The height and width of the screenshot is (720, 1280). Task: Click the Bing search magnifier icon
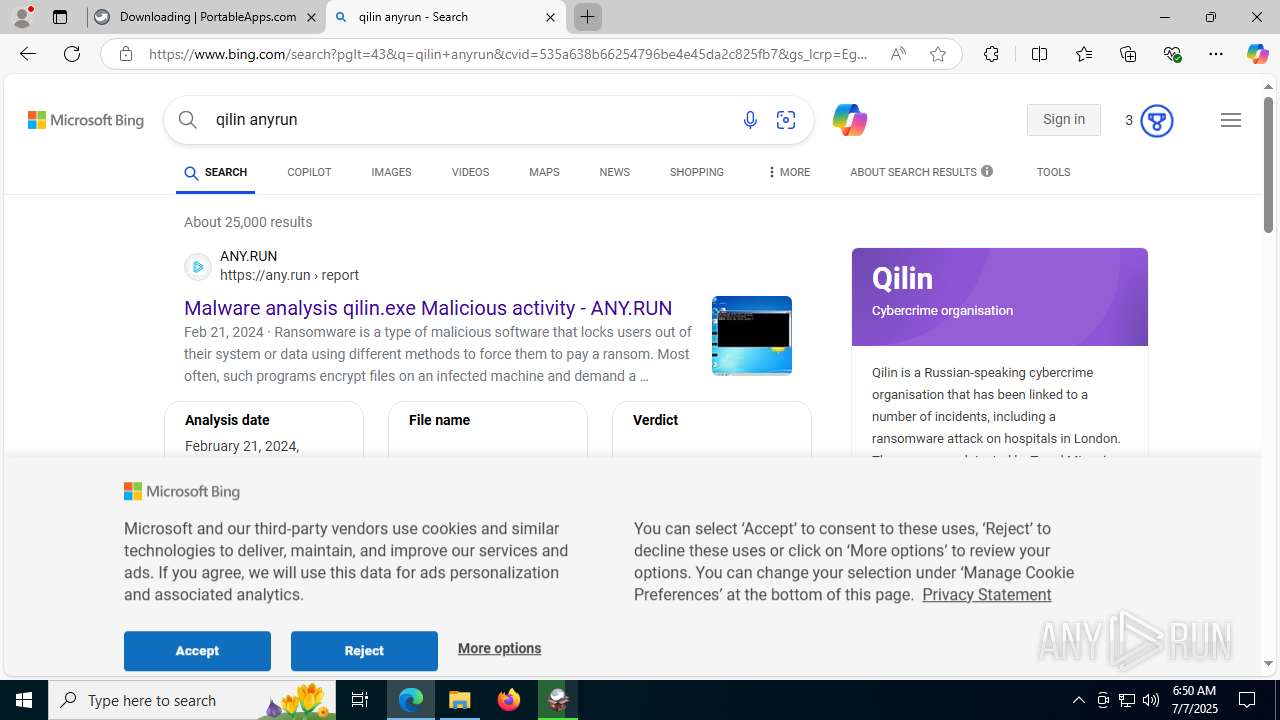pyautogui.click(x=188, y=120)
